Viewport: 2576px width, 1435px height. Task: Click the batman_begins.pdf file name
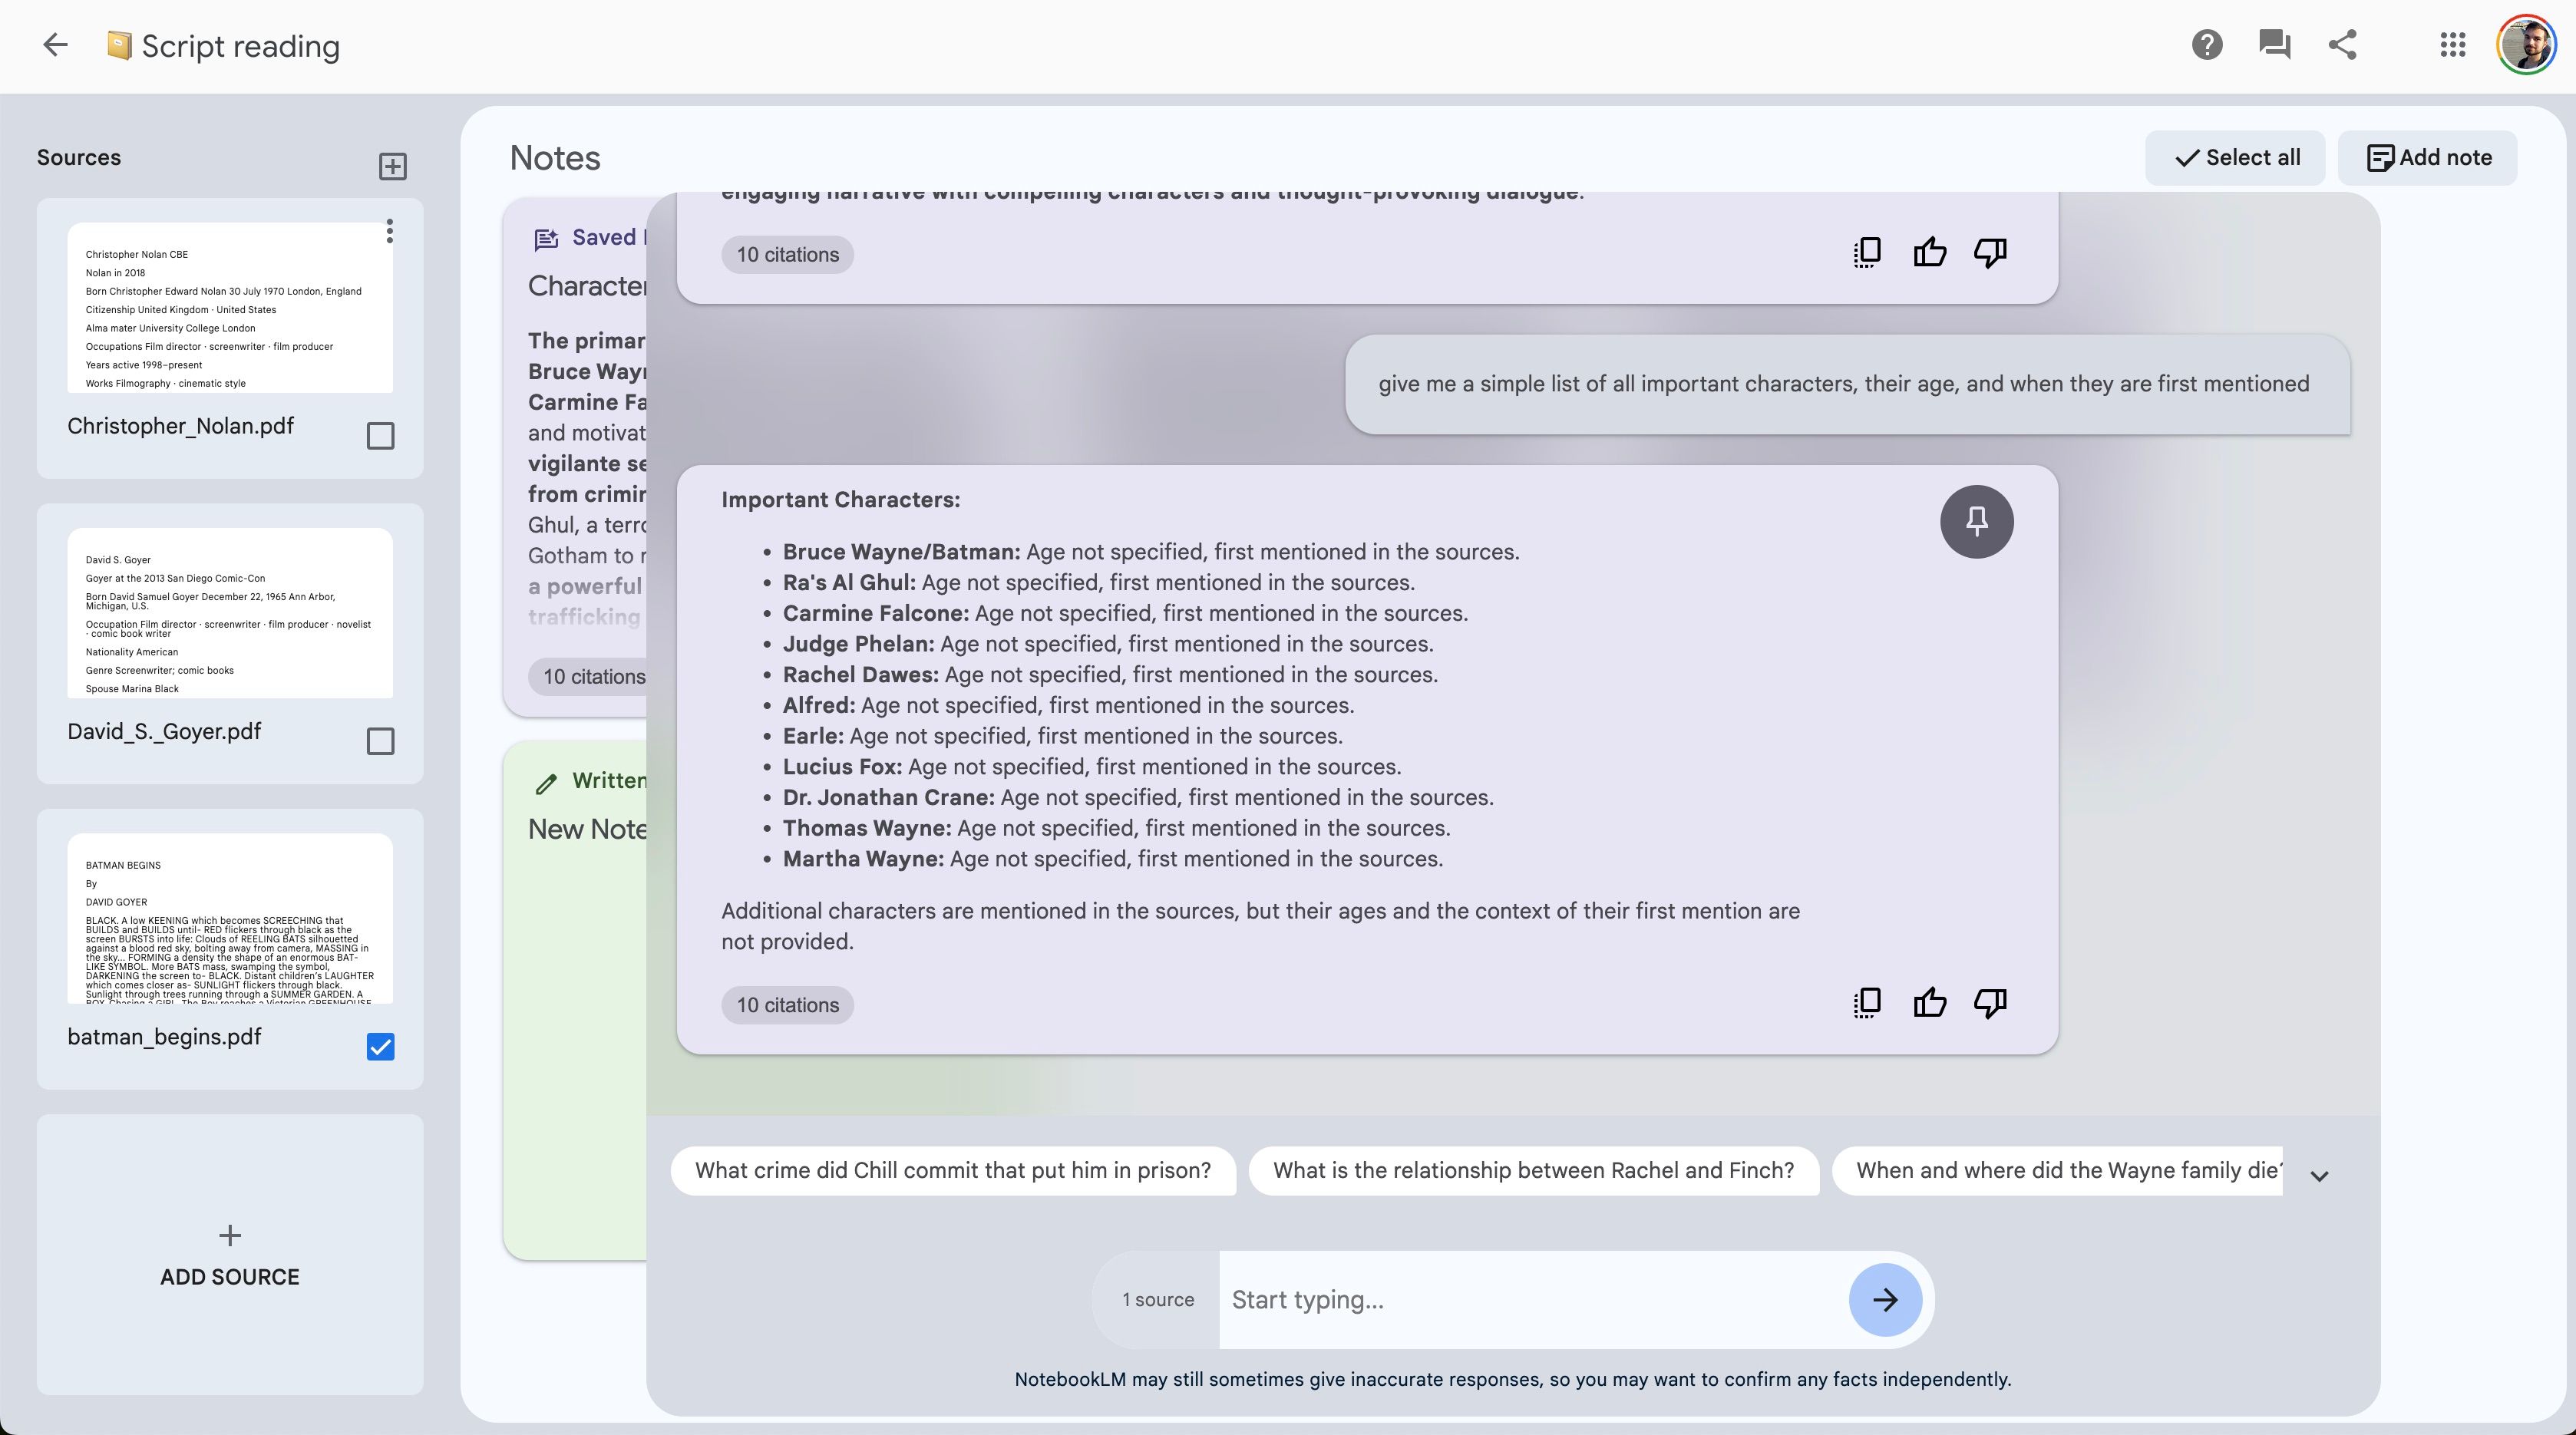(164, 1037)
